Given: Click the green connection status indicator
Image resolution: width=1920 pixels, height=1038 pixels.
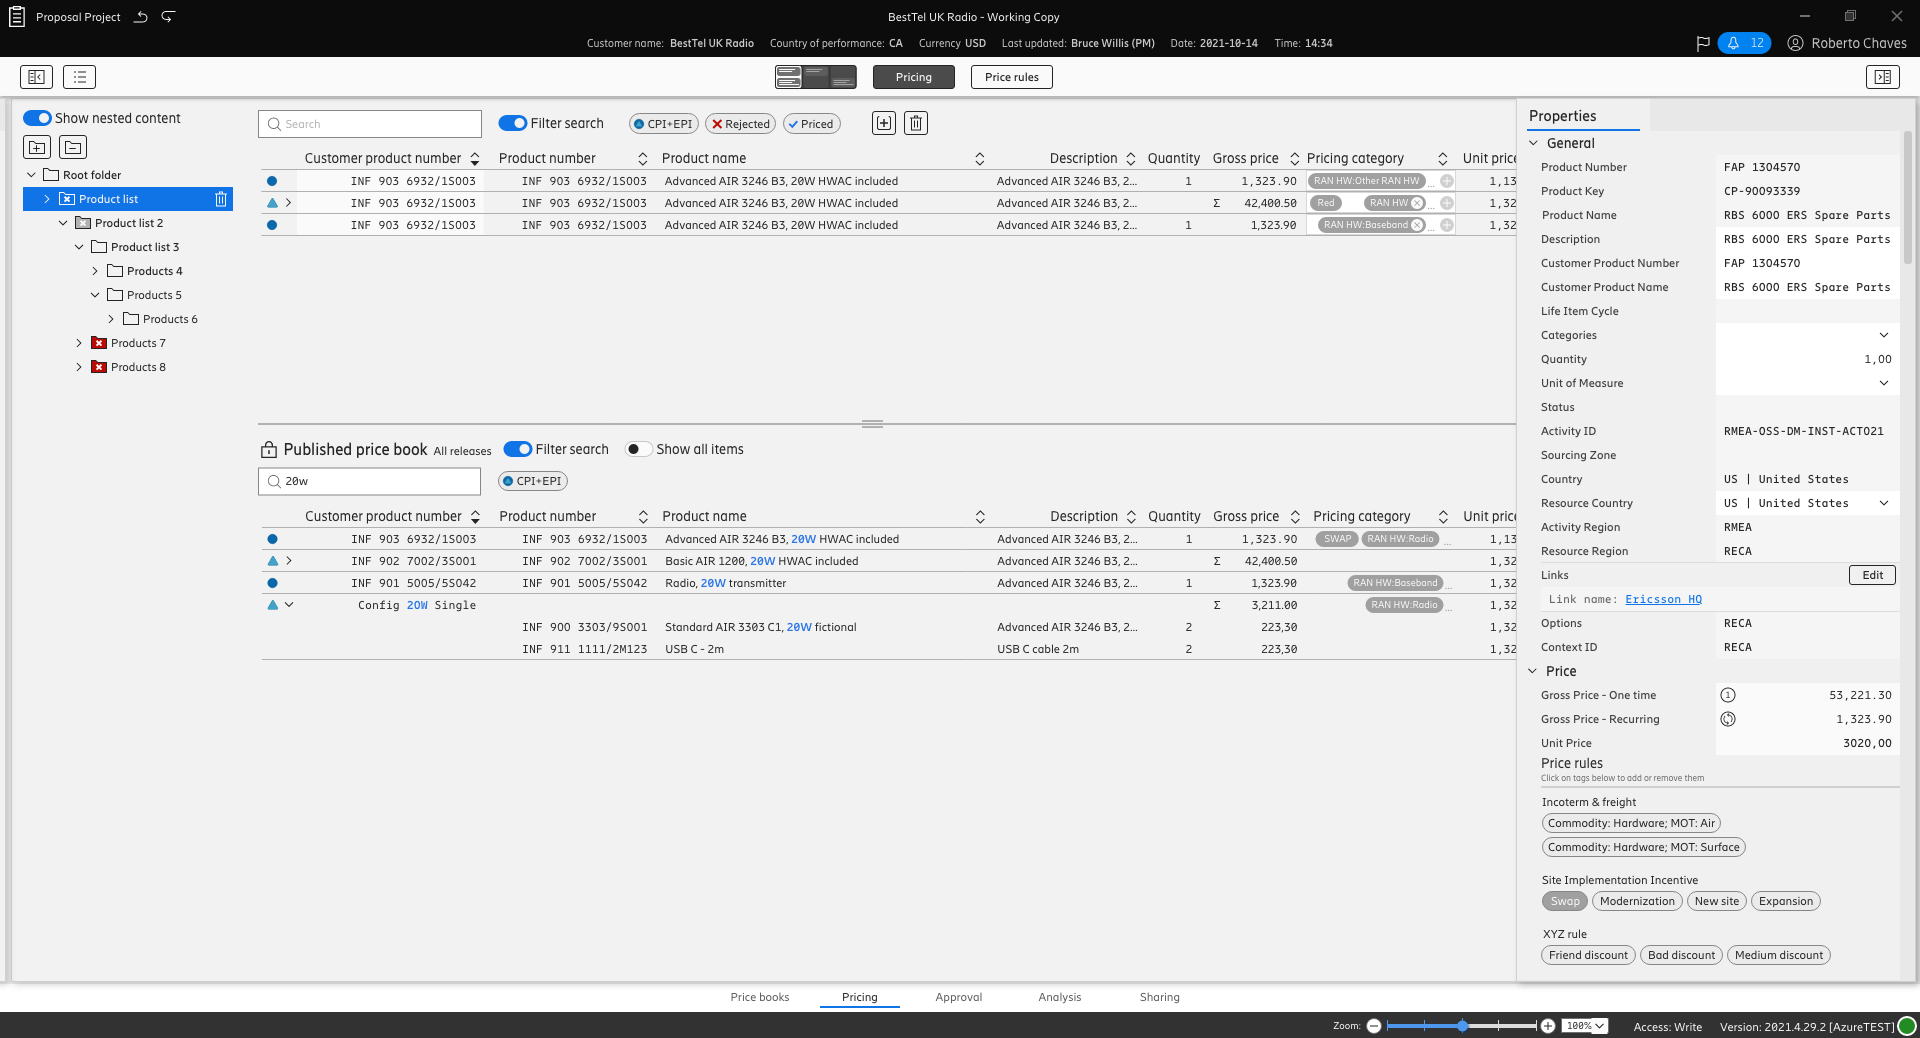Looking at the screenshot, I should tap(1907, 1026).
